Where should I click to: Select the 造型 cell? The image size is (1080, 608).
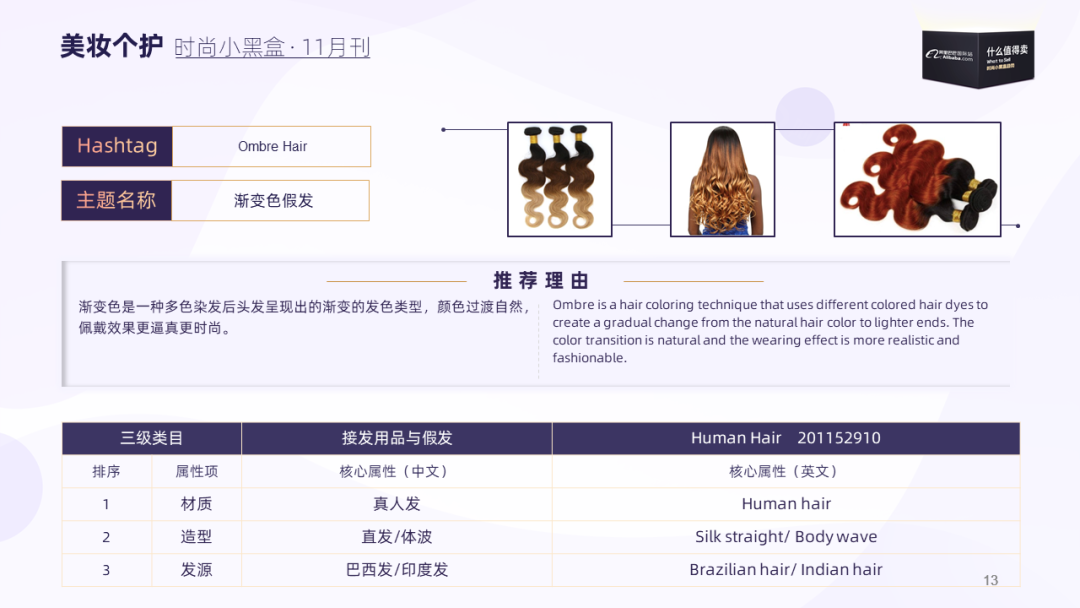[196, 537]
